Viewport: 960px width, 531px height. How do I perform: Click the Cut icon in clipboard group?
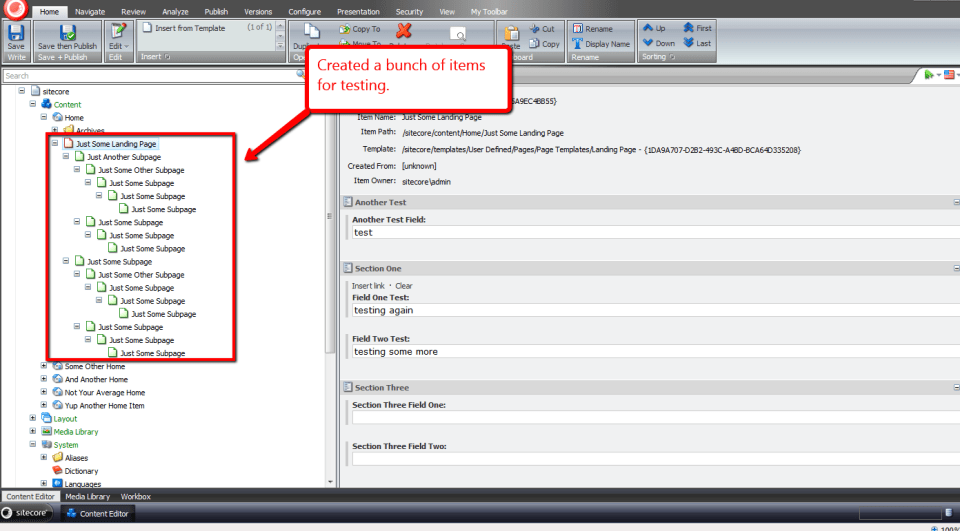pyautogui.click(x=534, y=29)
